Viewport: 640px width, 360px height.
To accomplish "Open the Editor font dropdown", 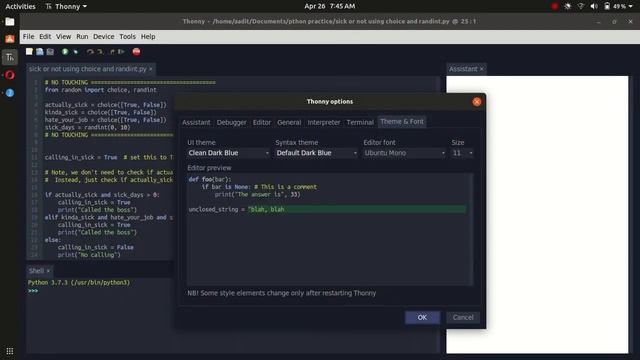I will point(405,153).
